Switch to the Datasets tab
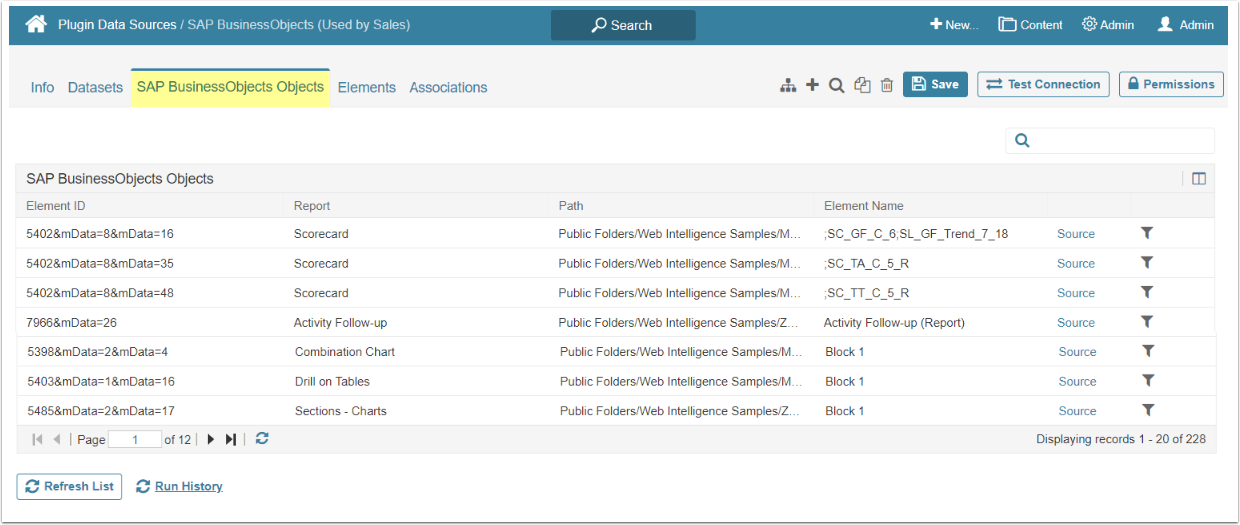This screenshot has width=1240, height=525. click(95, 87)
